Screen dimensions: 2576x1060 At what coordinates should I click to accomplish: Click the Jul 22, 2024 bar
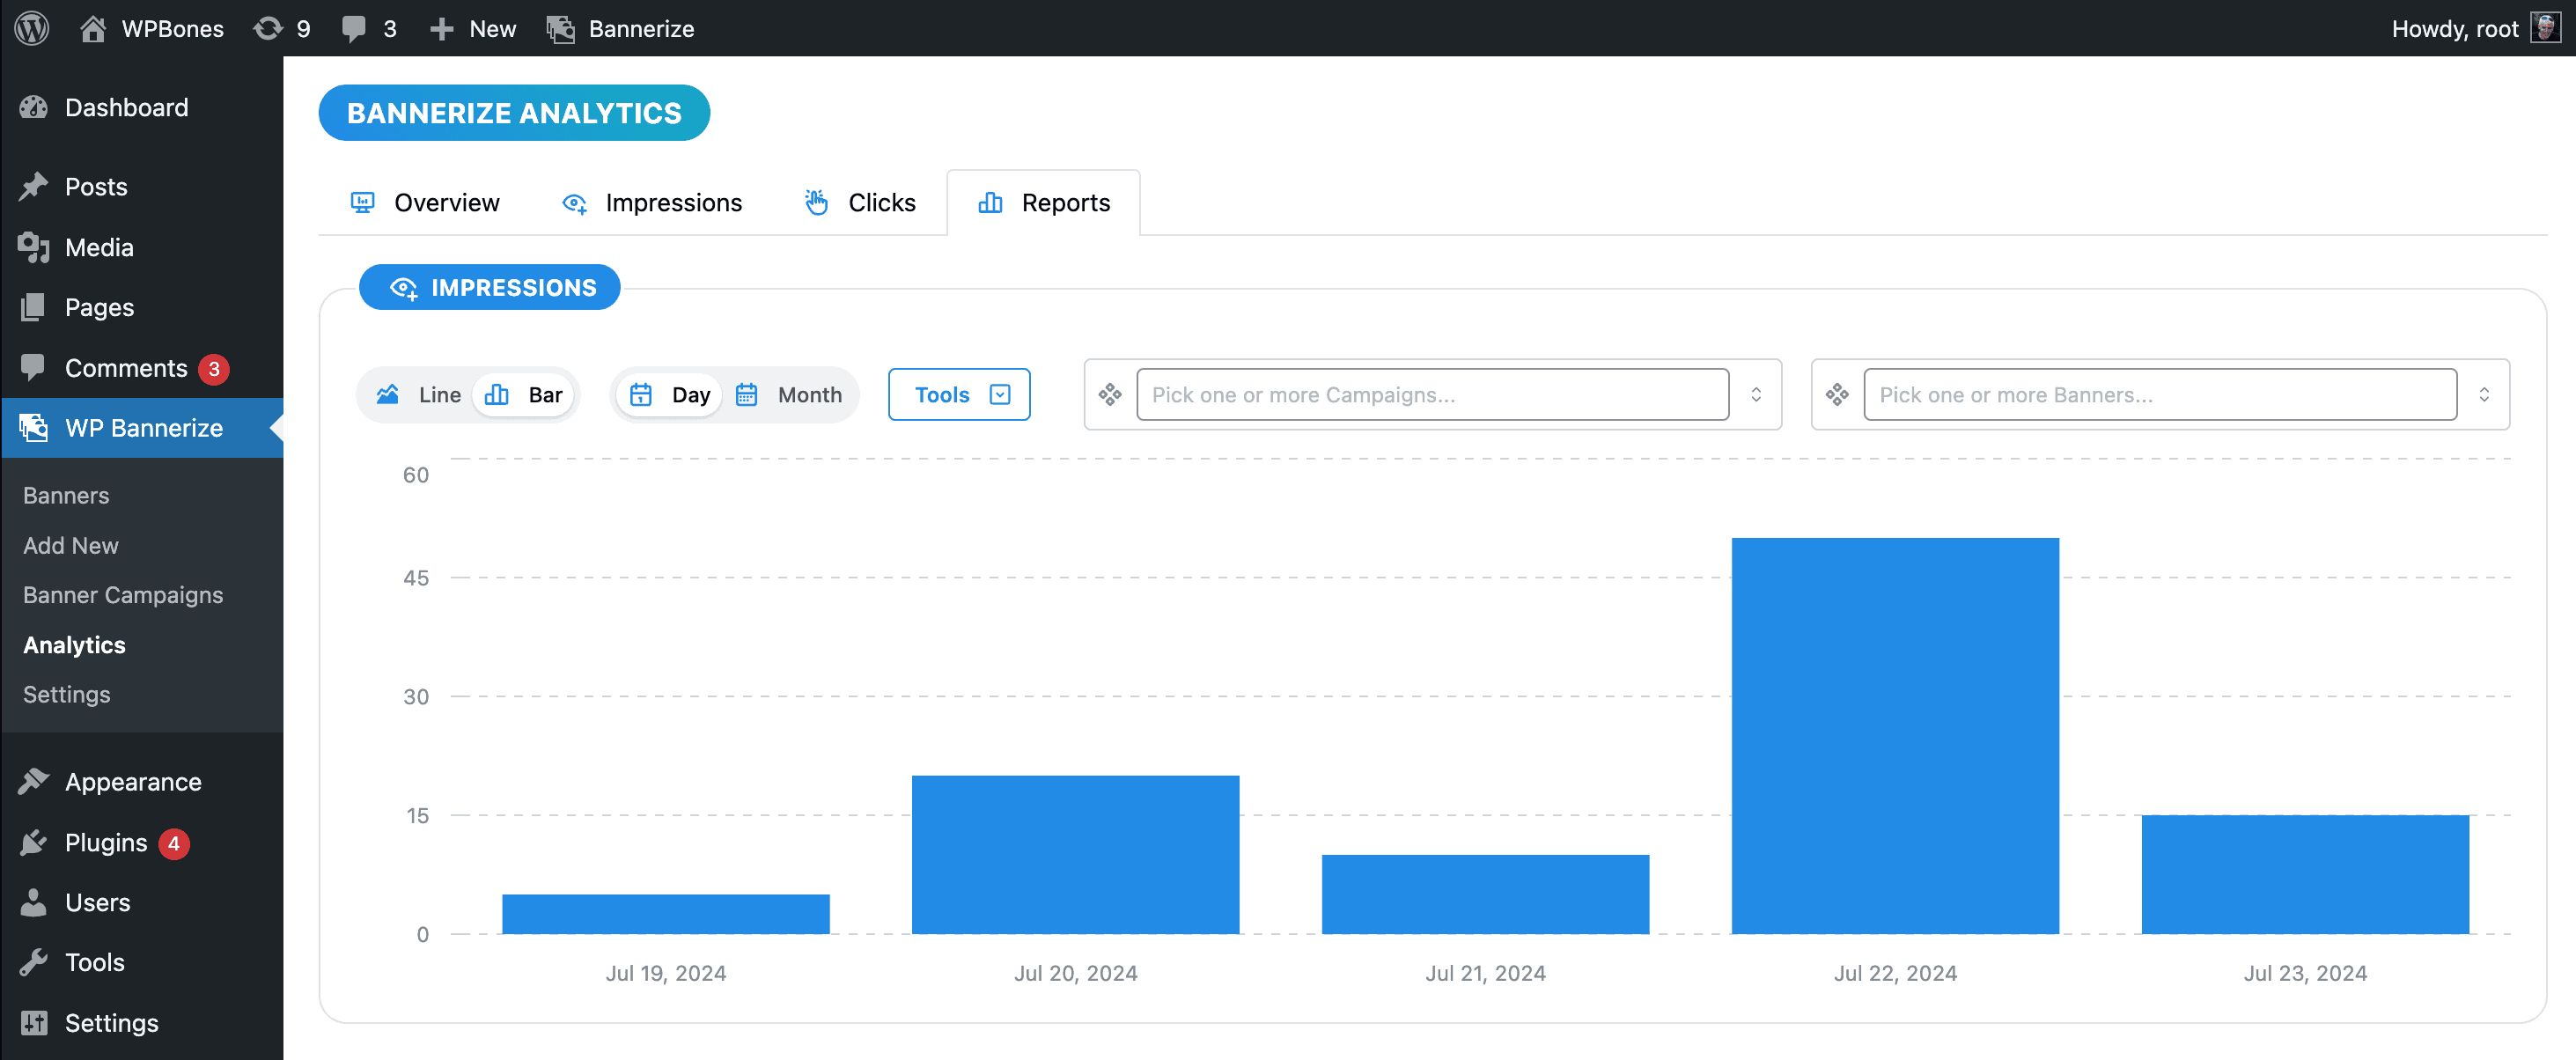tap(1895, 736)
